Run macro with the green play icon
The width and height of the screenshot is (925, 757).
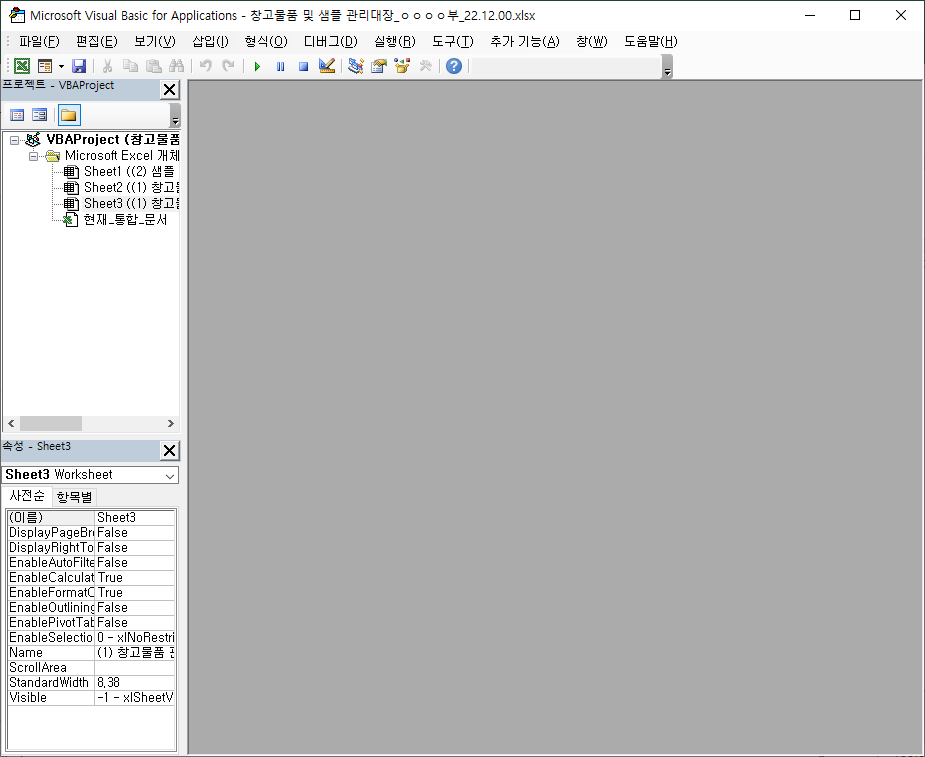tap(257, 66)
